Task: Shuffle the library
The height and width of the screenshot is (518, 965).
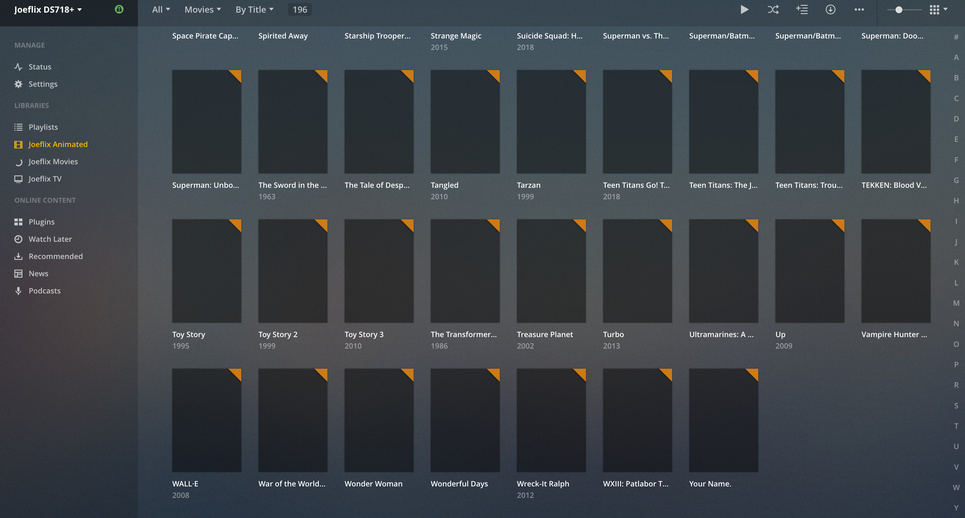Action: [x=773, y=9]
